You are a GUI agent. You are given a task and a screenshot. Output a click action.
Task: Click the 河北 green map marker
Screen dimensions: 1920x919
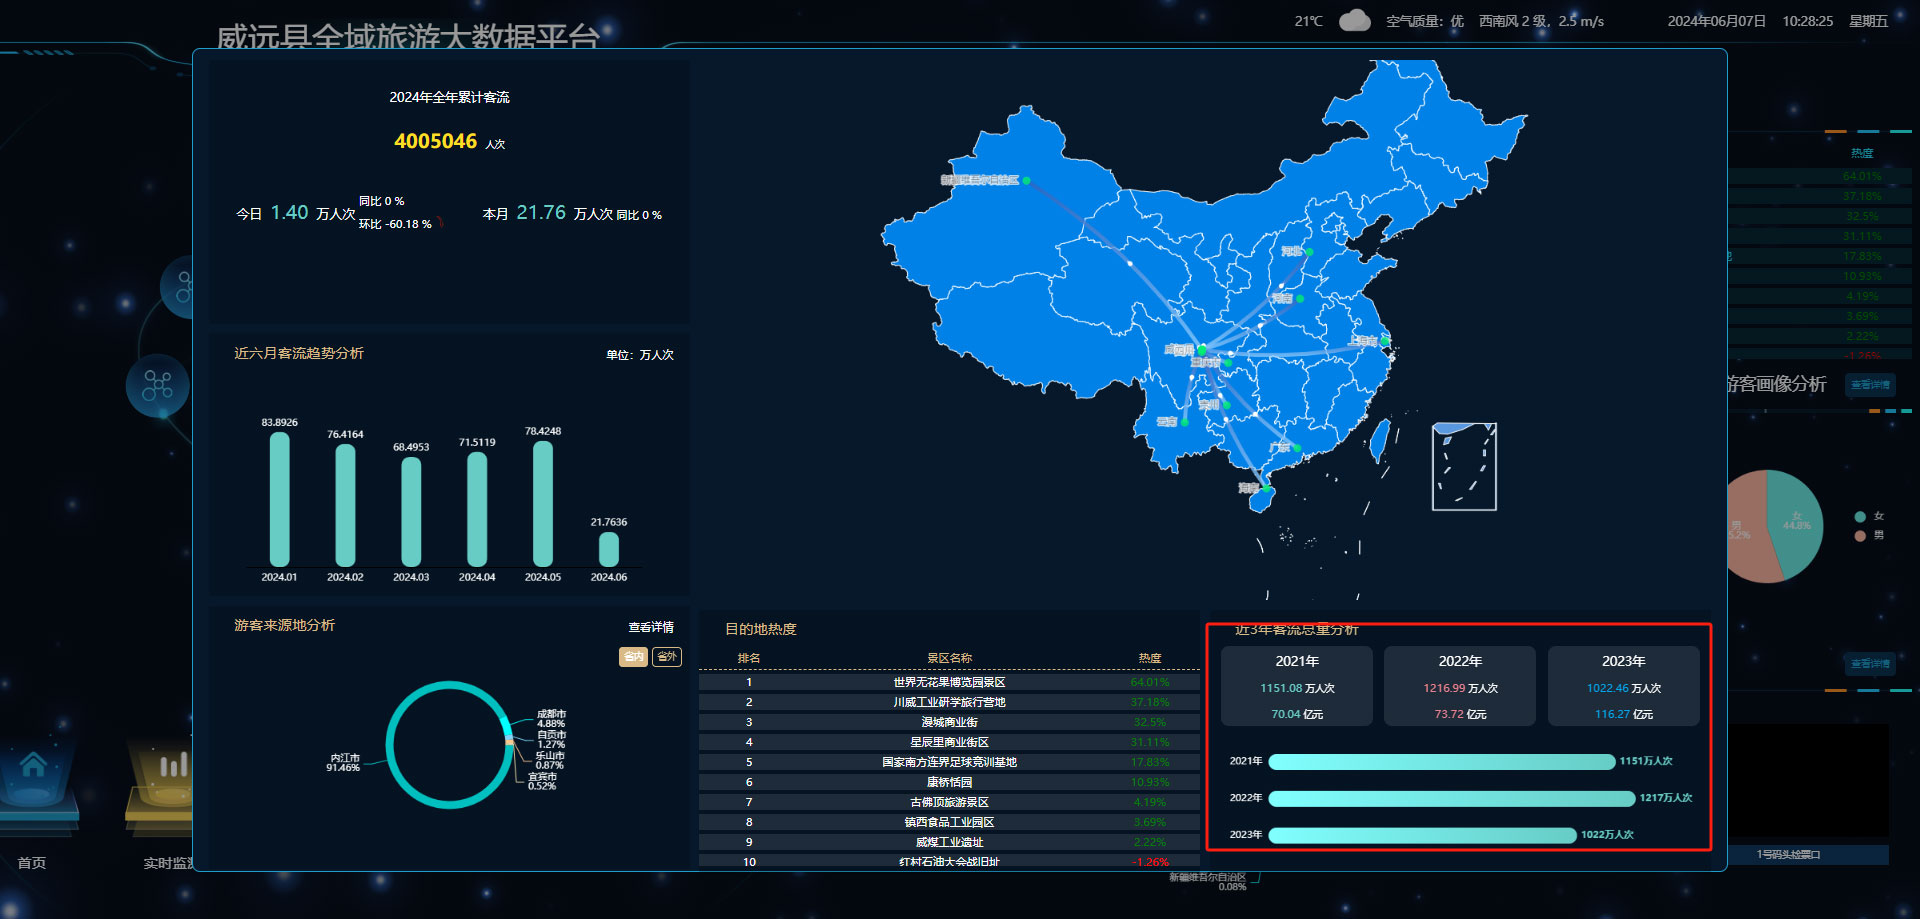tap(1309, 252)
